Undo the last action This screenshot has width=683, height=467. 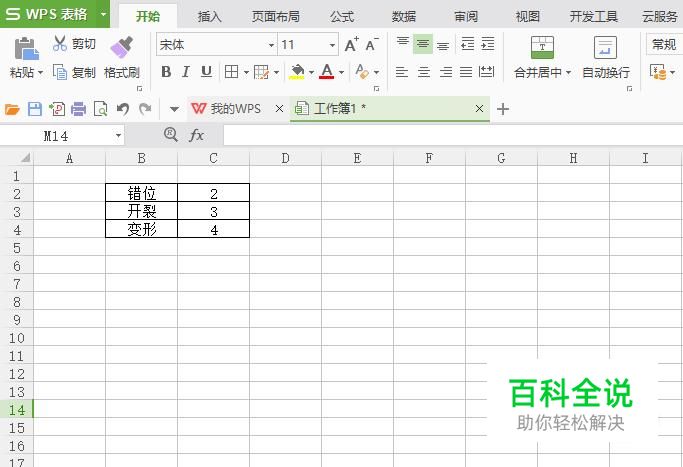(123, 108)
